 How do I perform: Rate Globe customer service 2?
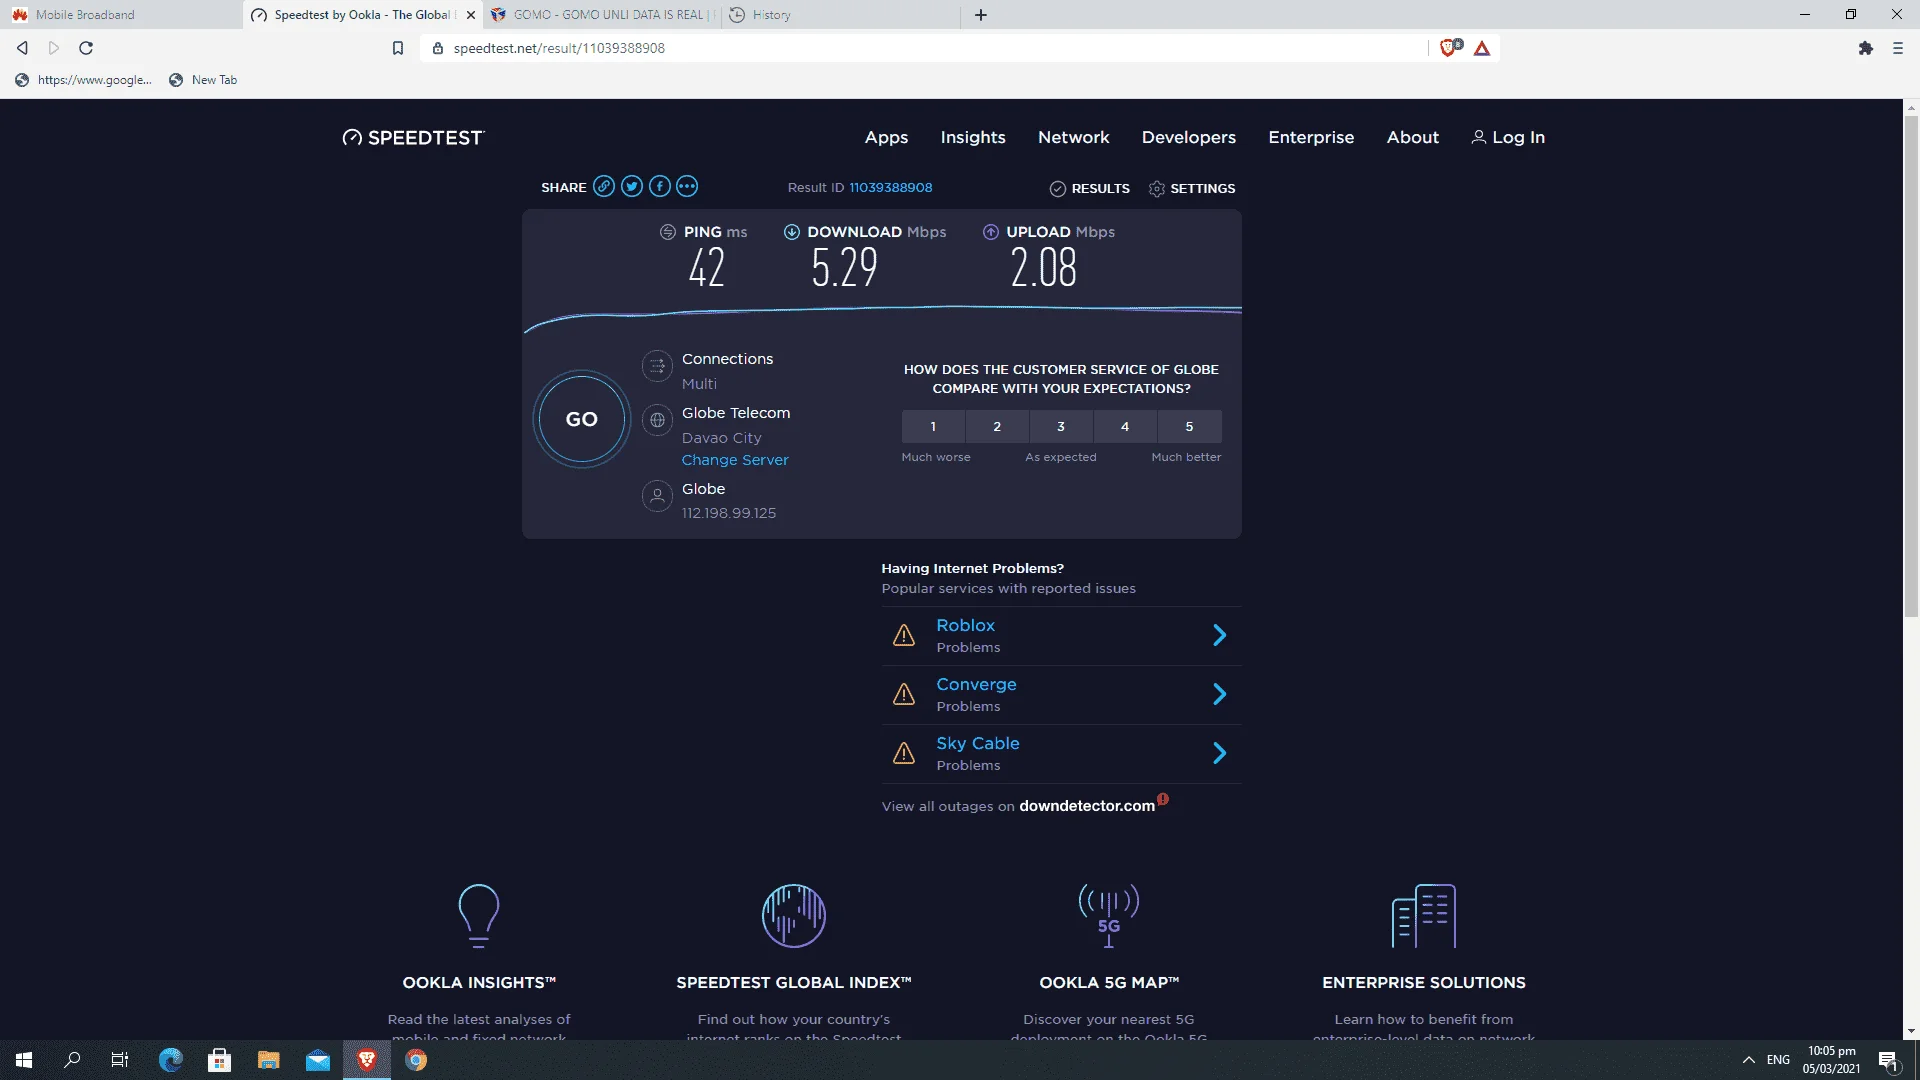(997, 427)
